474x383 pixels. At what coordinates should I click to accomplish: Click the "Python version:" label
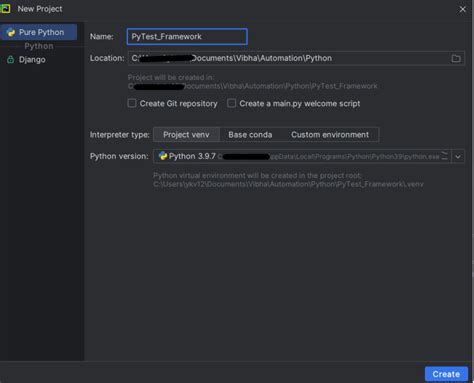119,156
